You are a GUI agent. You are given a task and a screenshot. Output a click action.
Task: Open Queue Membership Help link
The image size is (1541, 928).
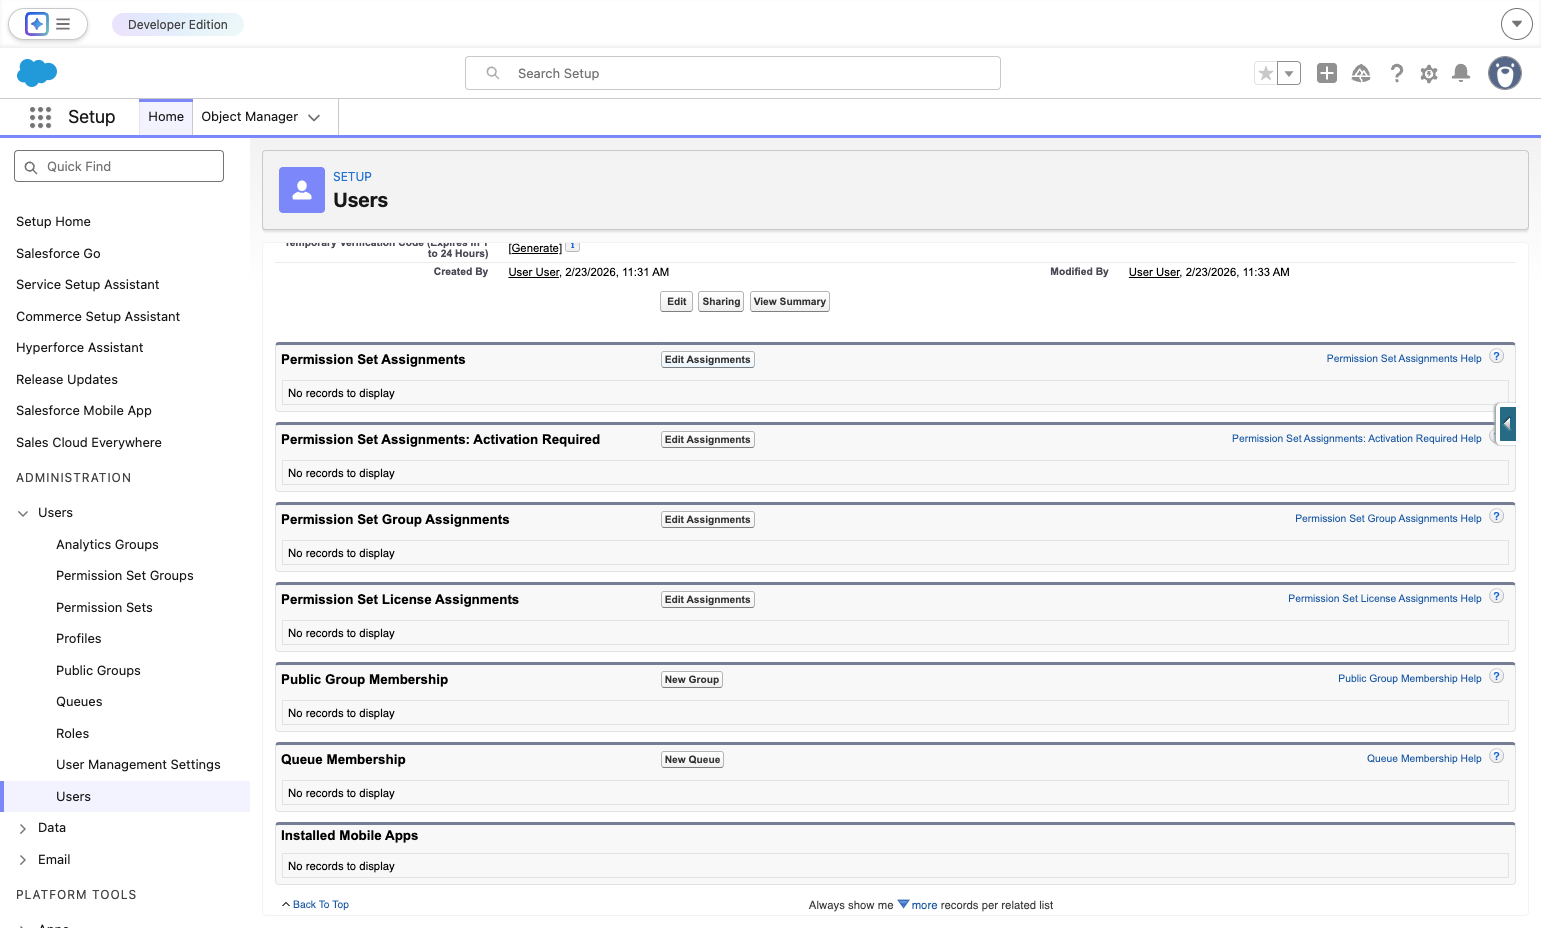click(1424, 759)
